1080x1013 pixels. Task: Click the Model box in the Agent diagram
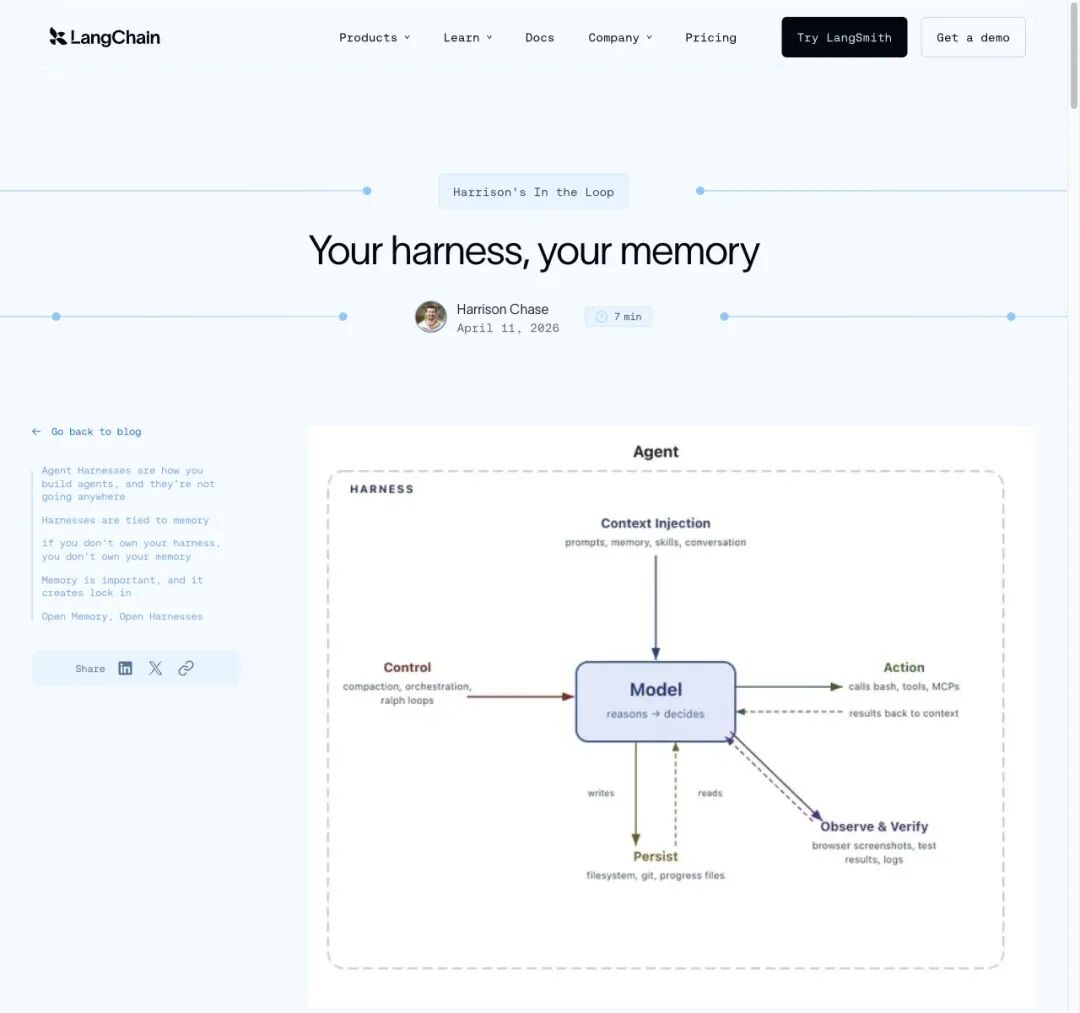click(x=656, y=701)
